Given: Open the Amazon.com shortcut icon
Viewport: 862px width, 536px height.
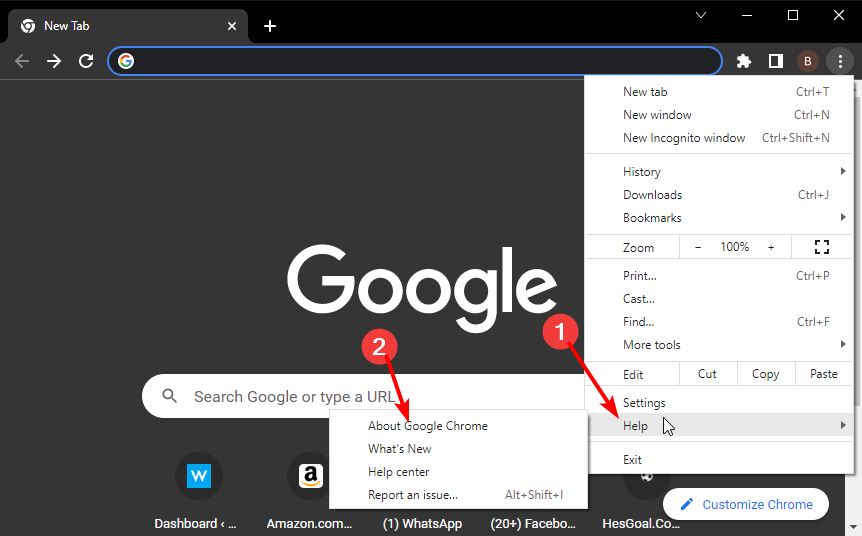Looking at the screenshot, I should coord(311,476).
